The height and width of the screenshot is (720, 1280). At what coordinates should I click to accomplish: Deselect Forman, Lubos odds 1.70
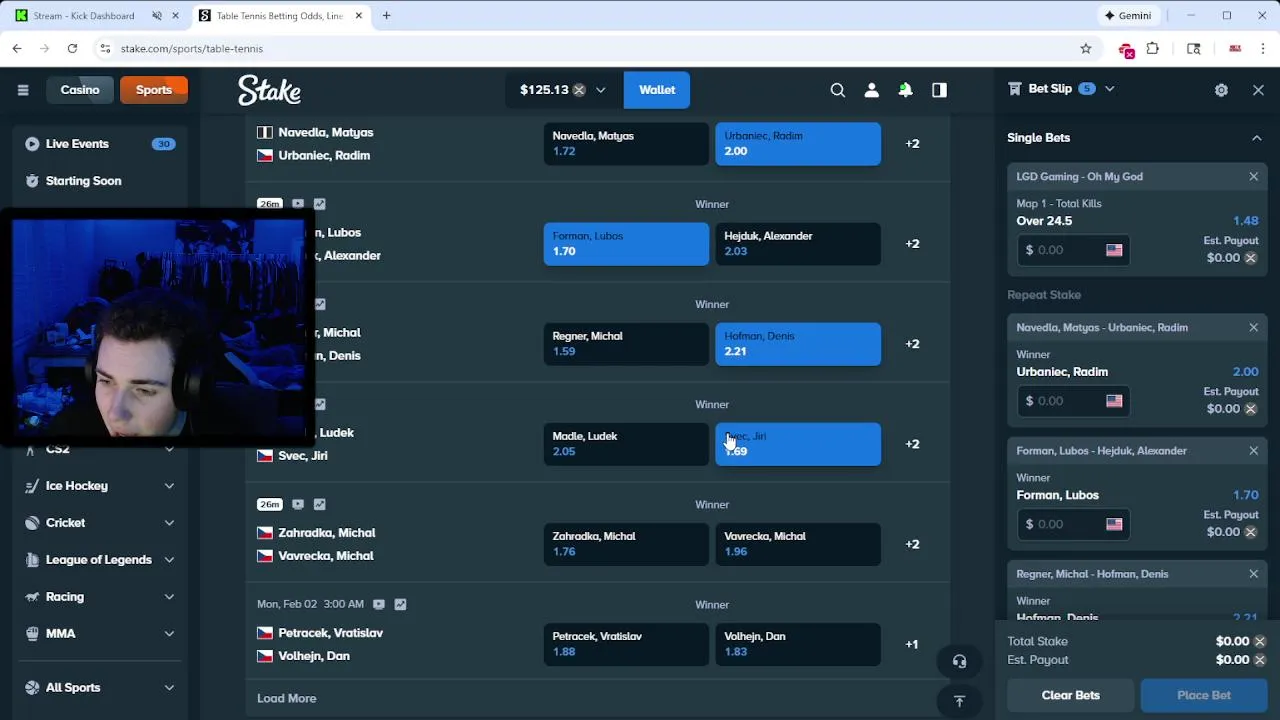(x=626, y=244)
